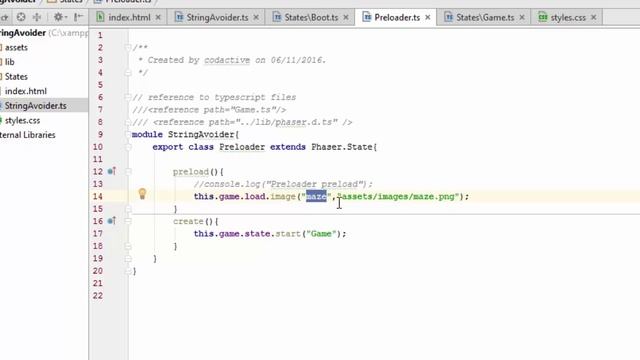This screenshot has height=360, width=640.
Task: Click the module keyword on line 9
Action: coord(147,135)
